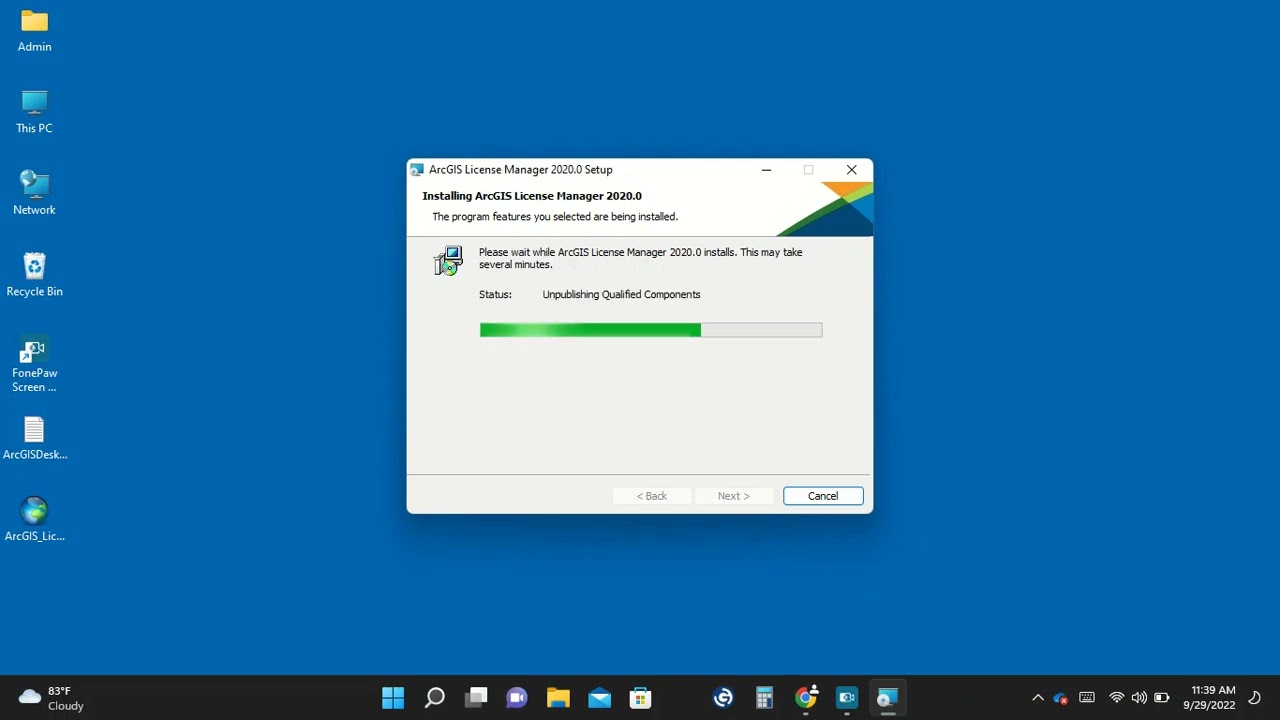Click the disabled Next button

733,496
